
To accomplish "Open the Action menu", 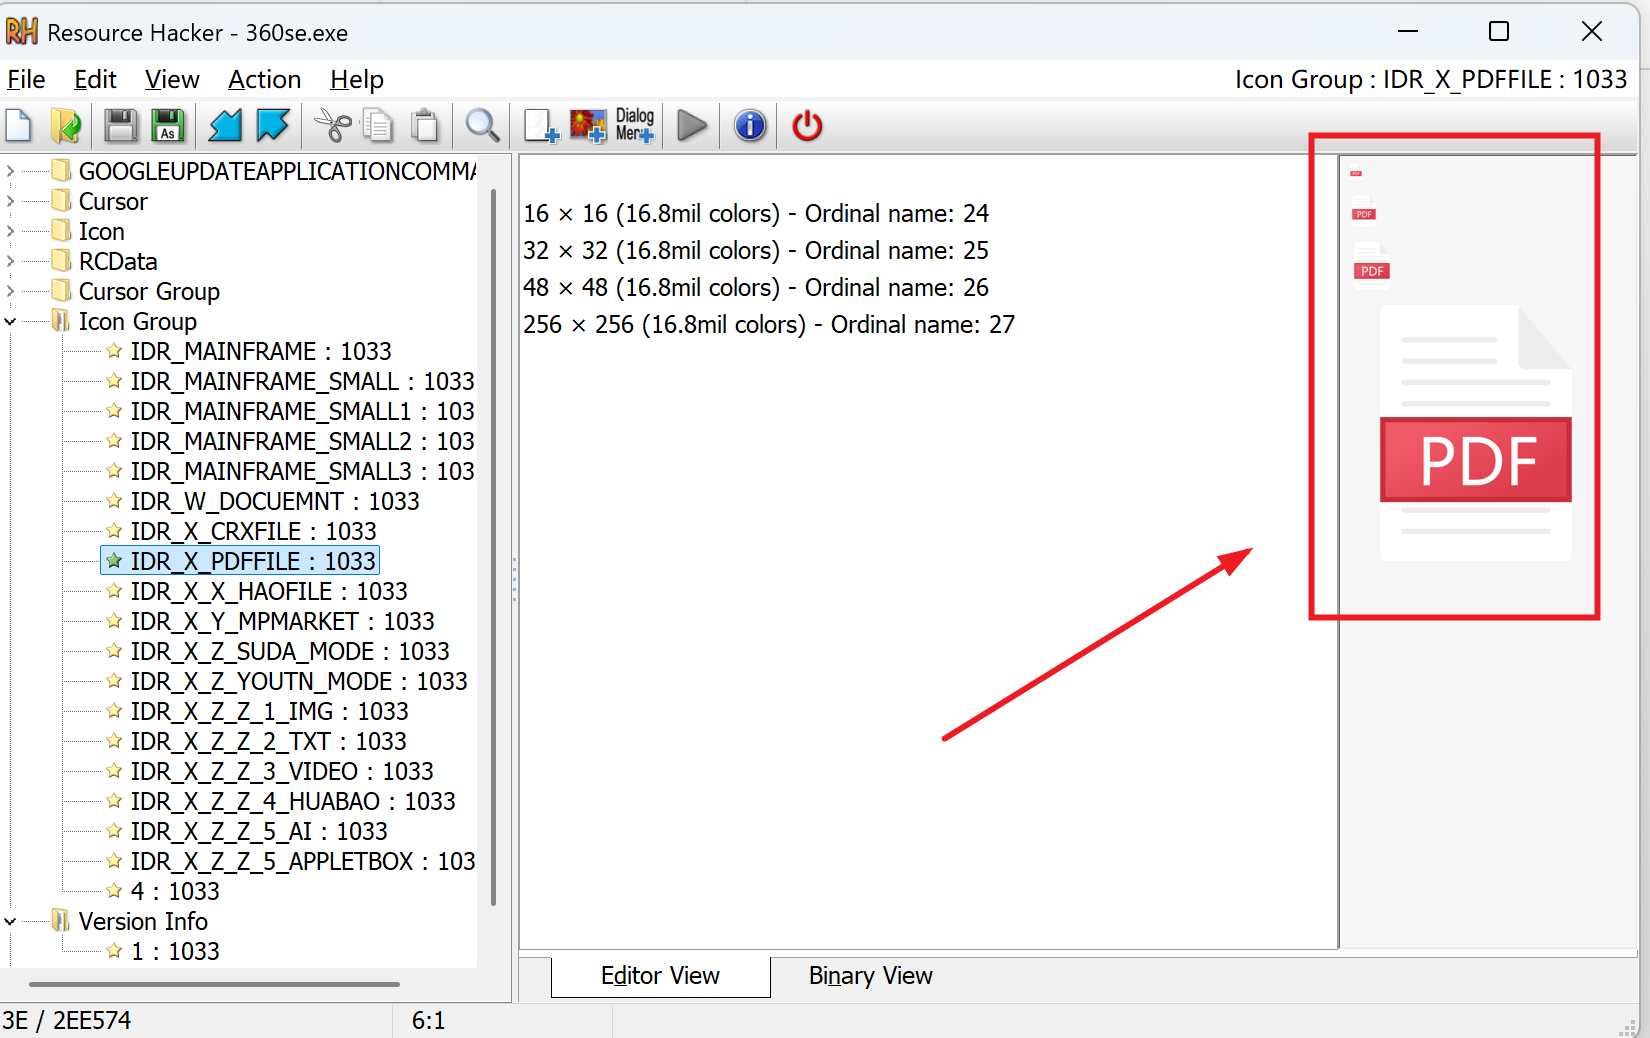I will (x=264, y=79).
